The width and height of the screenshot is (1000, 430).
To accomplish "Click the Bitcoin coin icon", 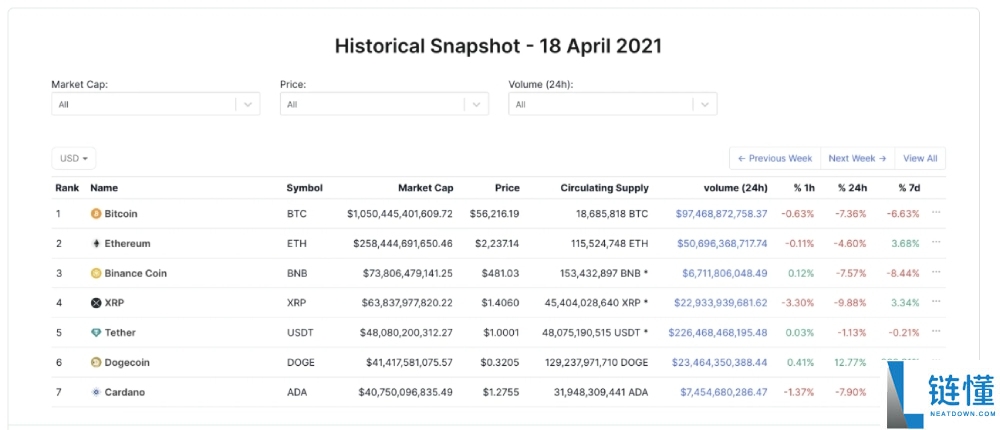I will coord(96,214).
